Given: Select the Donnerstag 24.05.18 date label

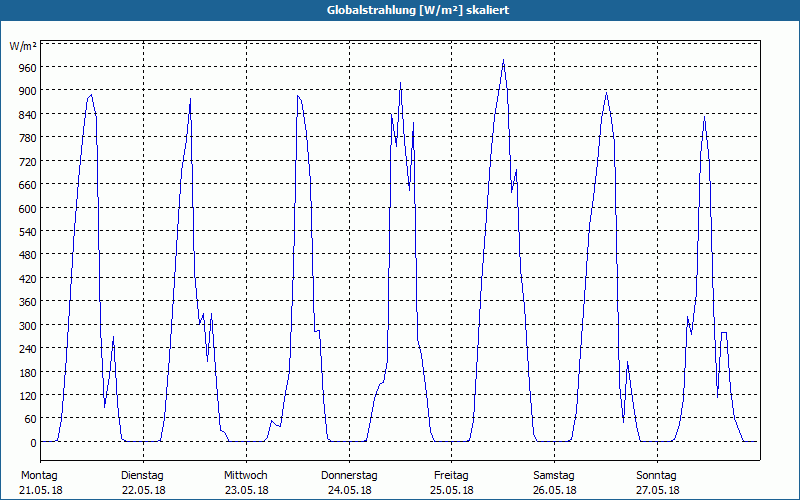Looking at the screenshot, I should (x=349, y=483).
